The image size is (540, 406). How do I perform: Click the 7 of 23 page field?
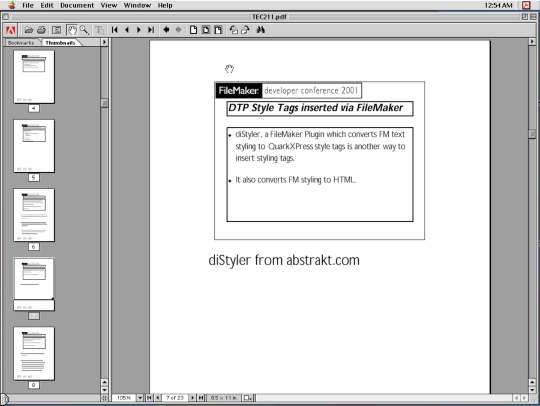pos(175,398)
